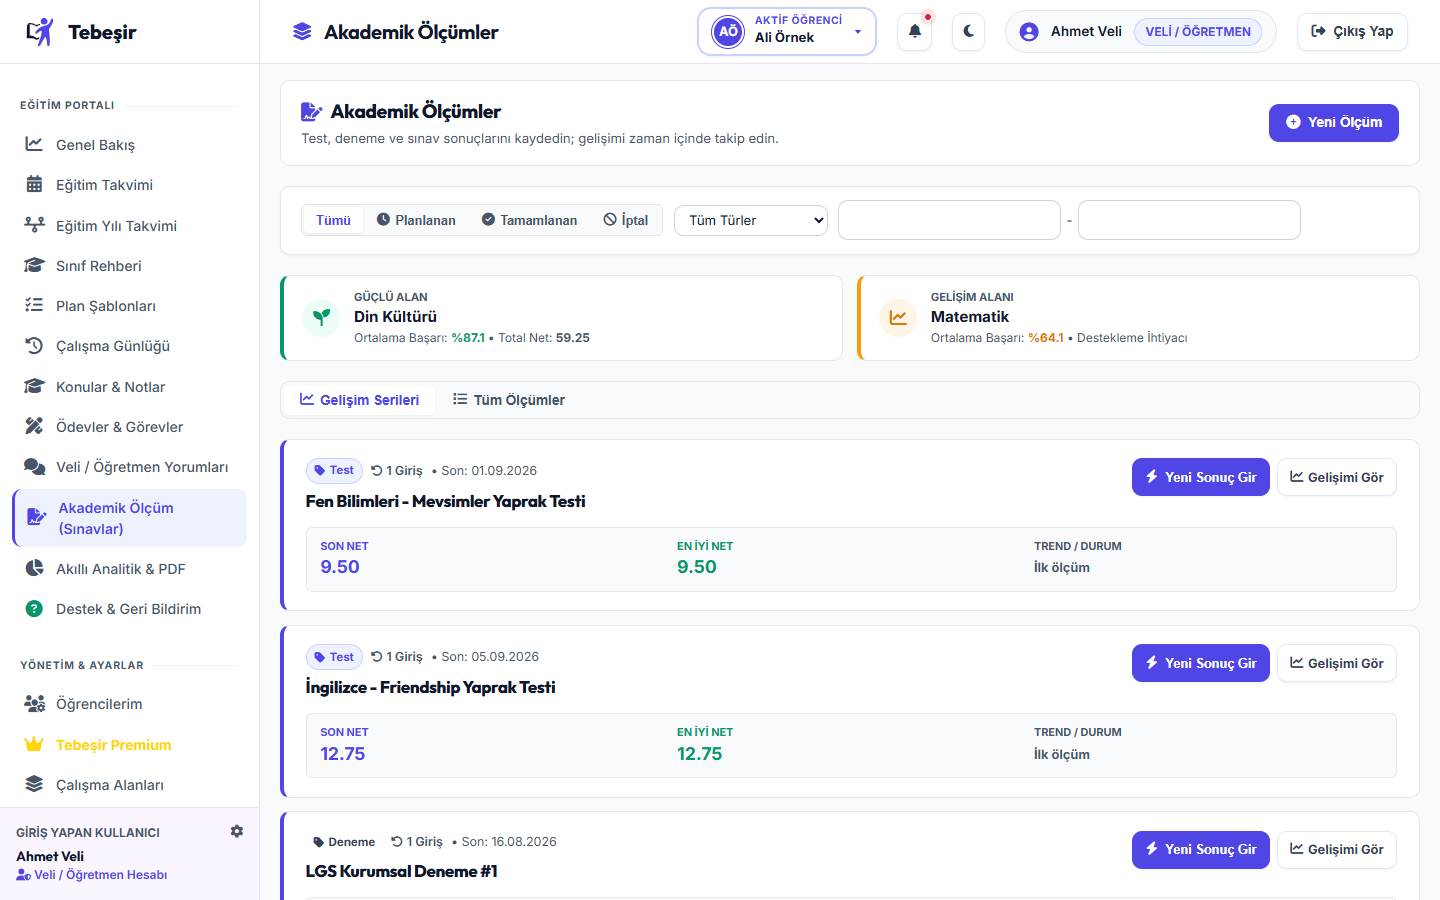Select the Planlanan status filter
The width and height of the screenshot is (1440, 900).
416,220
